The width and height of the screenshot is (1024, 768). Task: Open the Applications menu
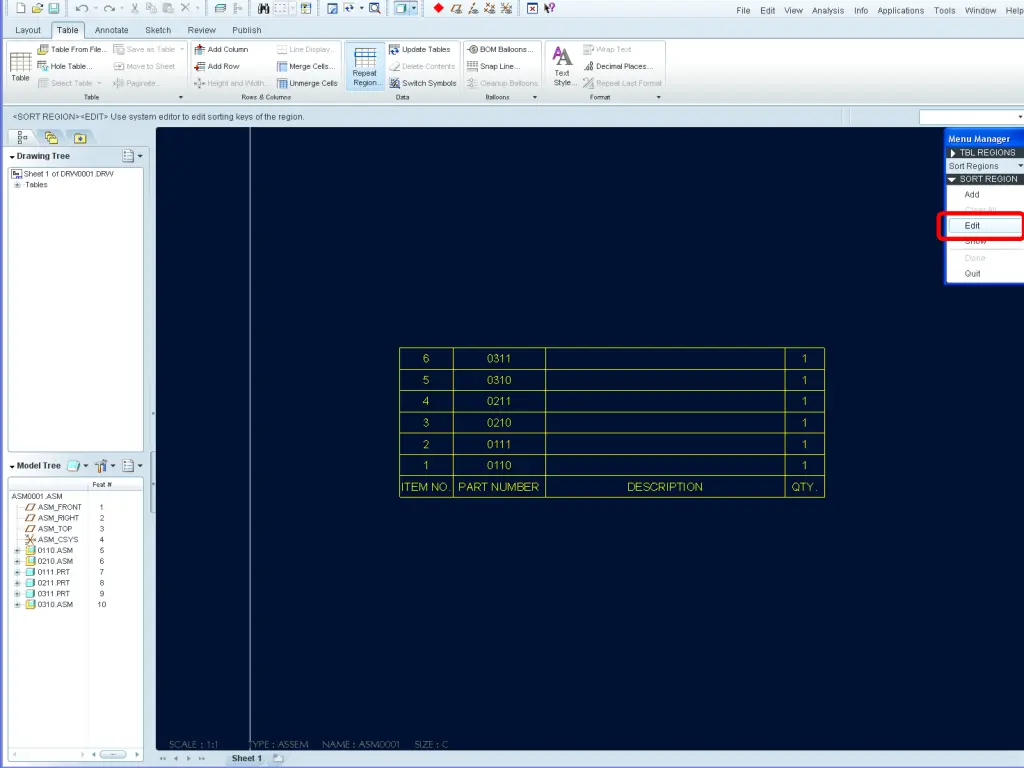(901, 10)
